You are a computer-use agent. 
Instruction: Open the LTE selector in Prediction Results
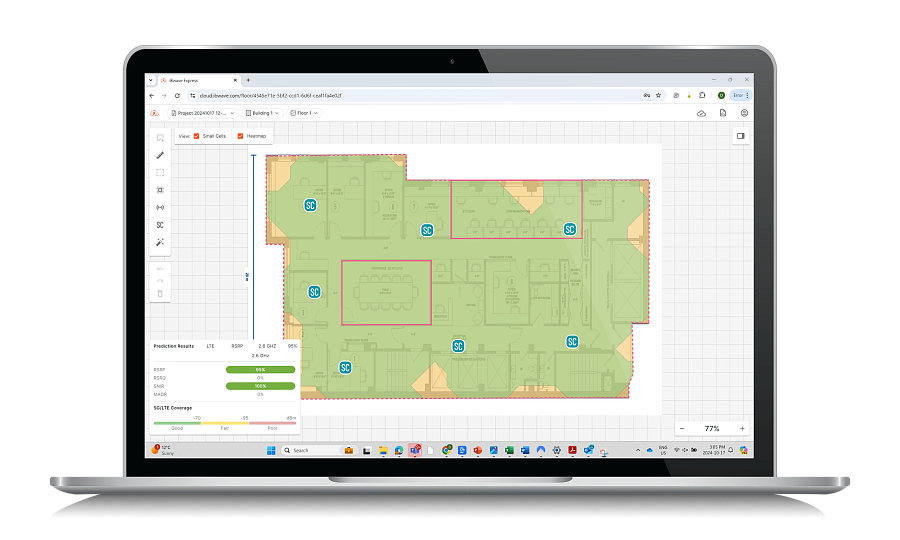(211, 346)
